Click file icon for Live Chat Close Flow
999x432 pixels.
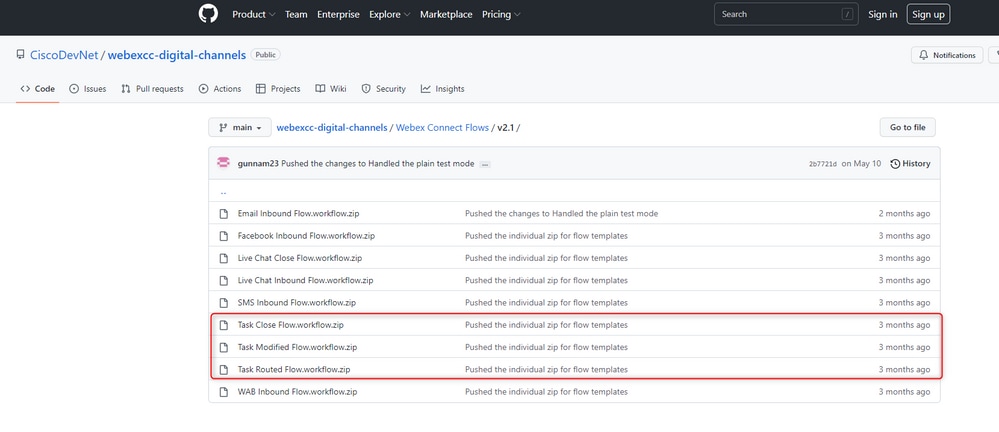click(x=224, y=258)
